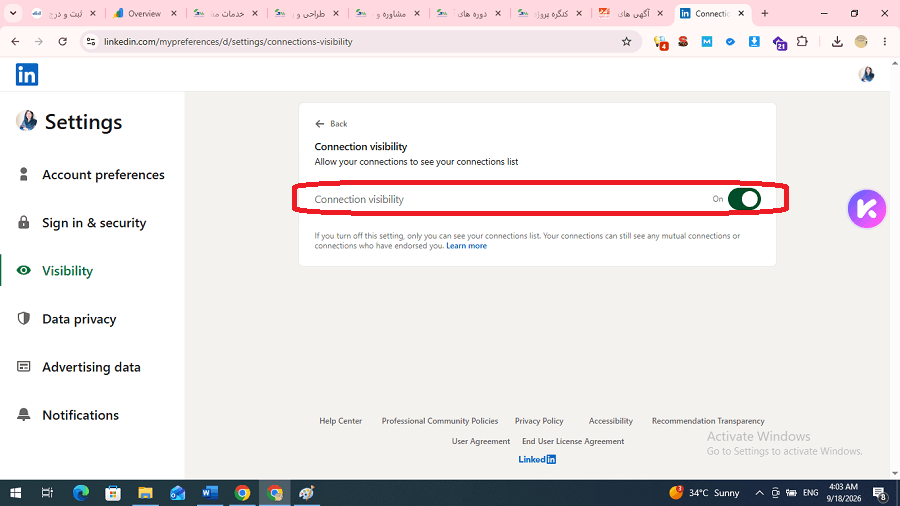The width and height of the screenshot is (900, 506).
Task: Close the Overview tab
Action: pyautogui.click(x=174, y=13)
